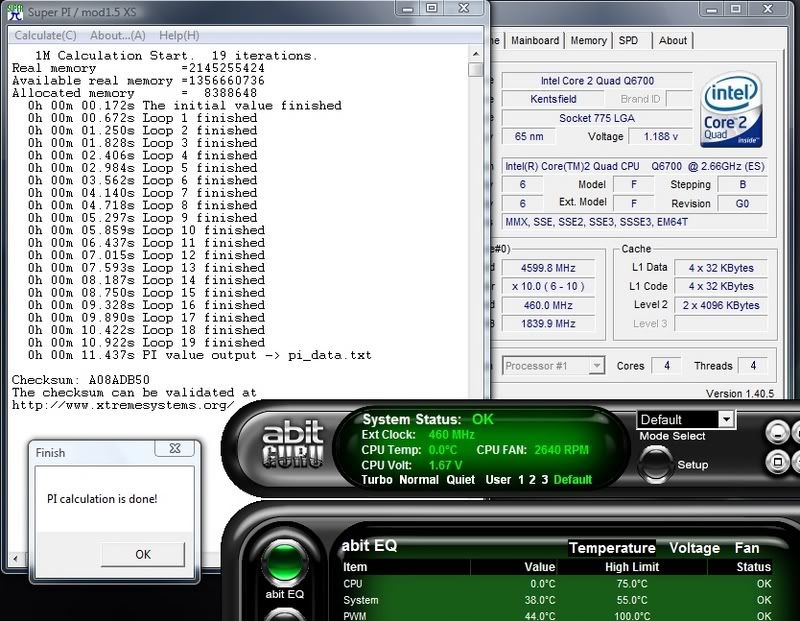Viewport: 800px width, 621px height.
Task: Click the Super PI title bar app icon
Action: coord(15,12)
